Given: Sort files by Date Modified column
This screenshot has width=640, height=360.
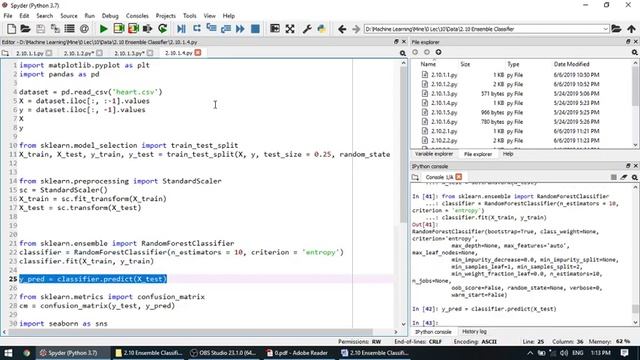Looking at the screenshot, I should point(571,64).
